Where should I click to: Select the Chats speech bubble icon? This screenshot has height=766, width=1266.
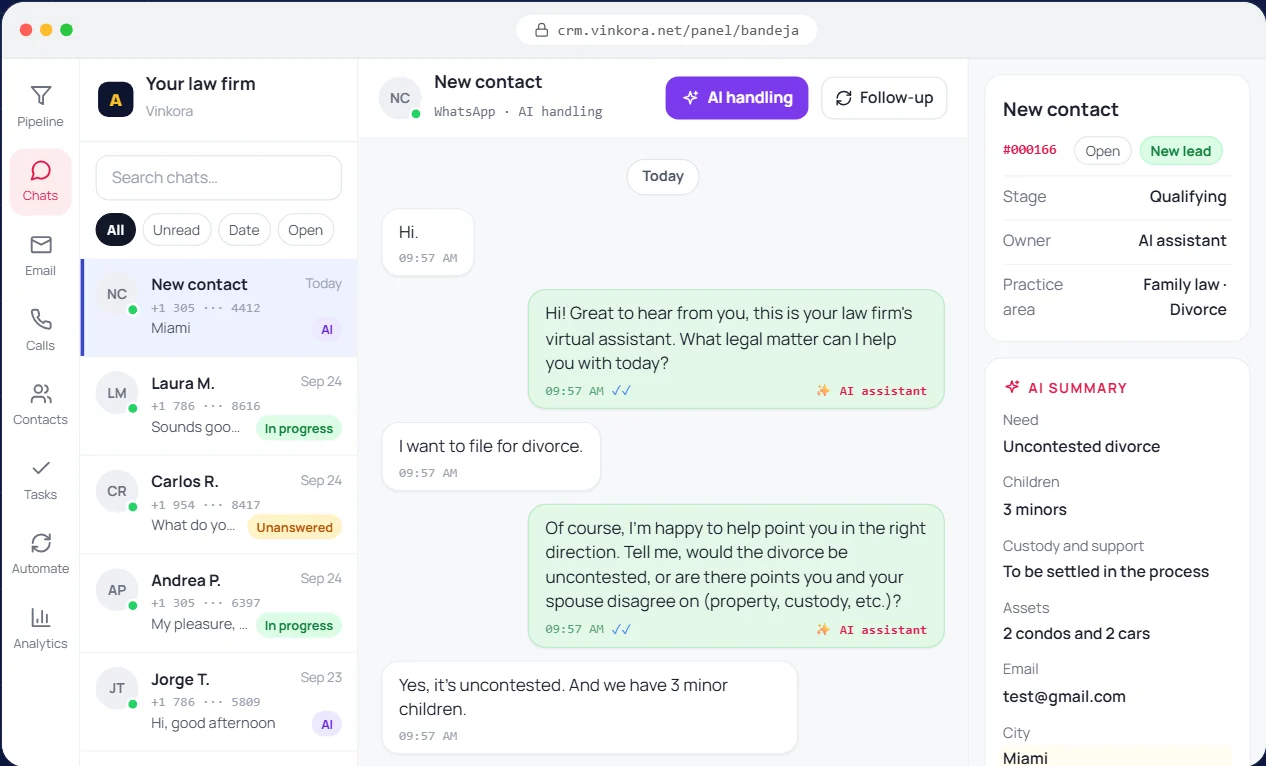click(x=40, y=170)
